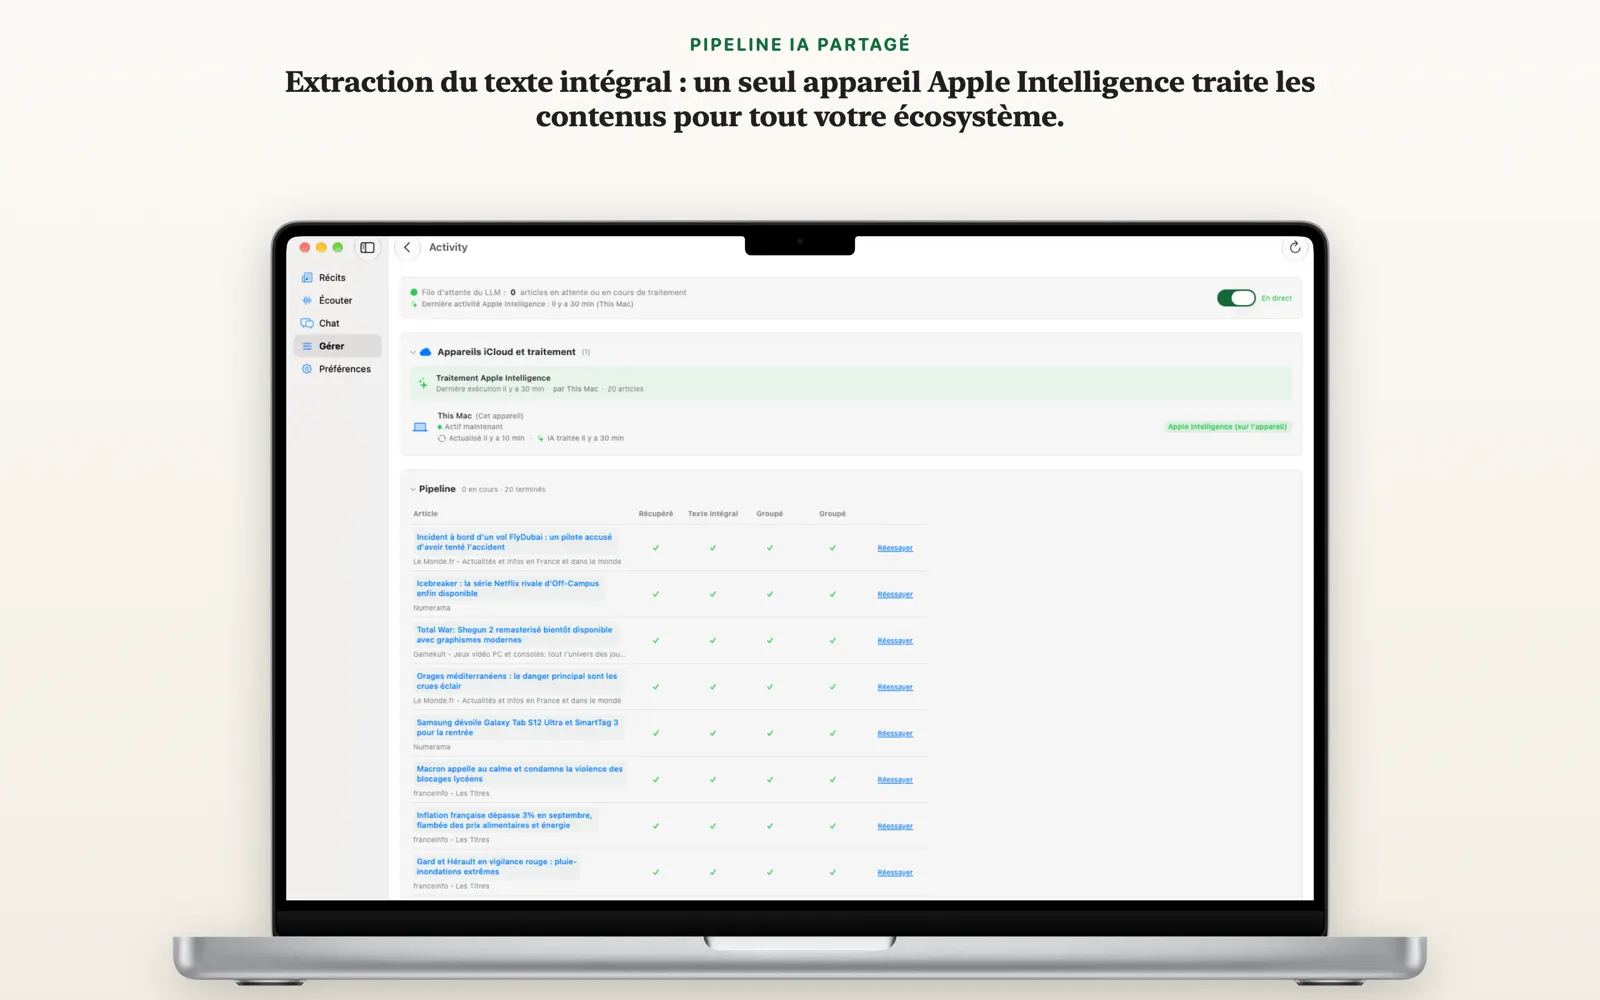Click Réessayer for Total War Shogun 2 article
Screen dimensions: 1600x1000
click(895, 641)
